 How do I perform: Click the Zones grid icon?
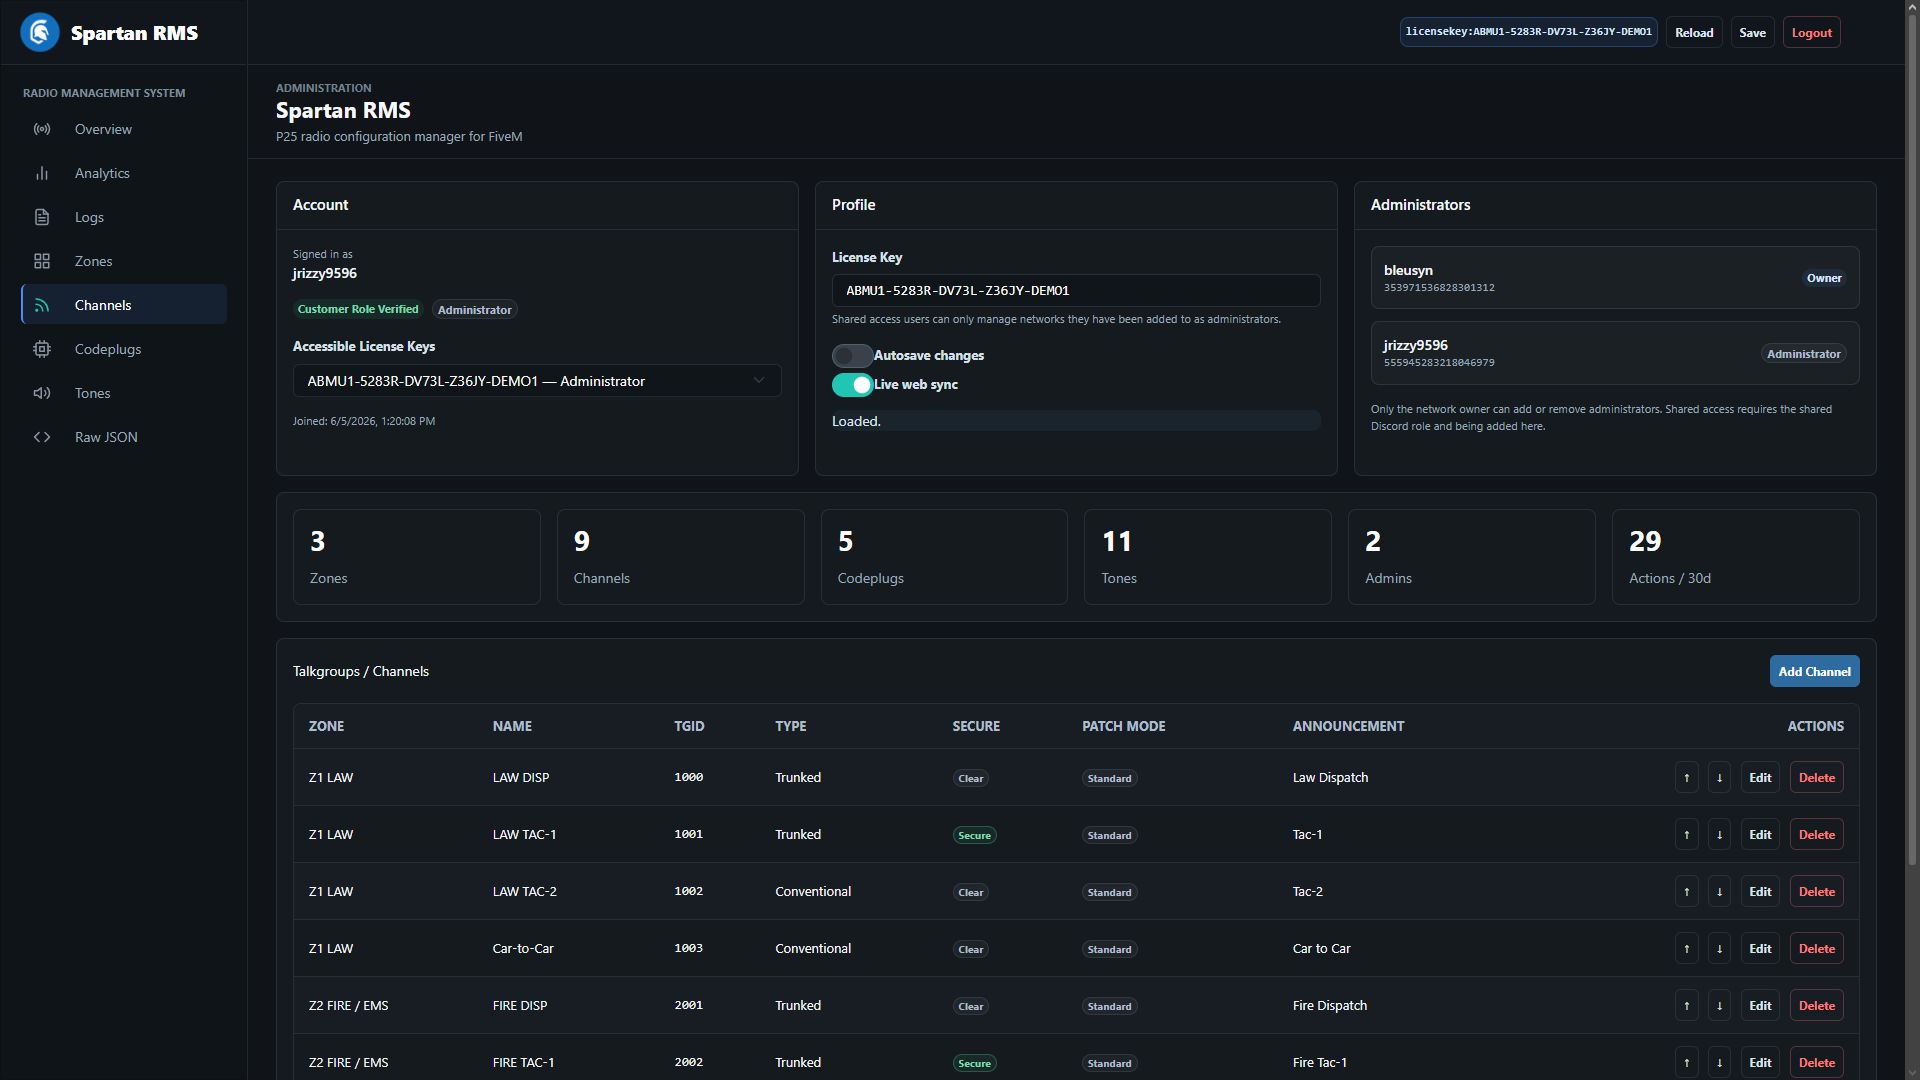(42, 261)
